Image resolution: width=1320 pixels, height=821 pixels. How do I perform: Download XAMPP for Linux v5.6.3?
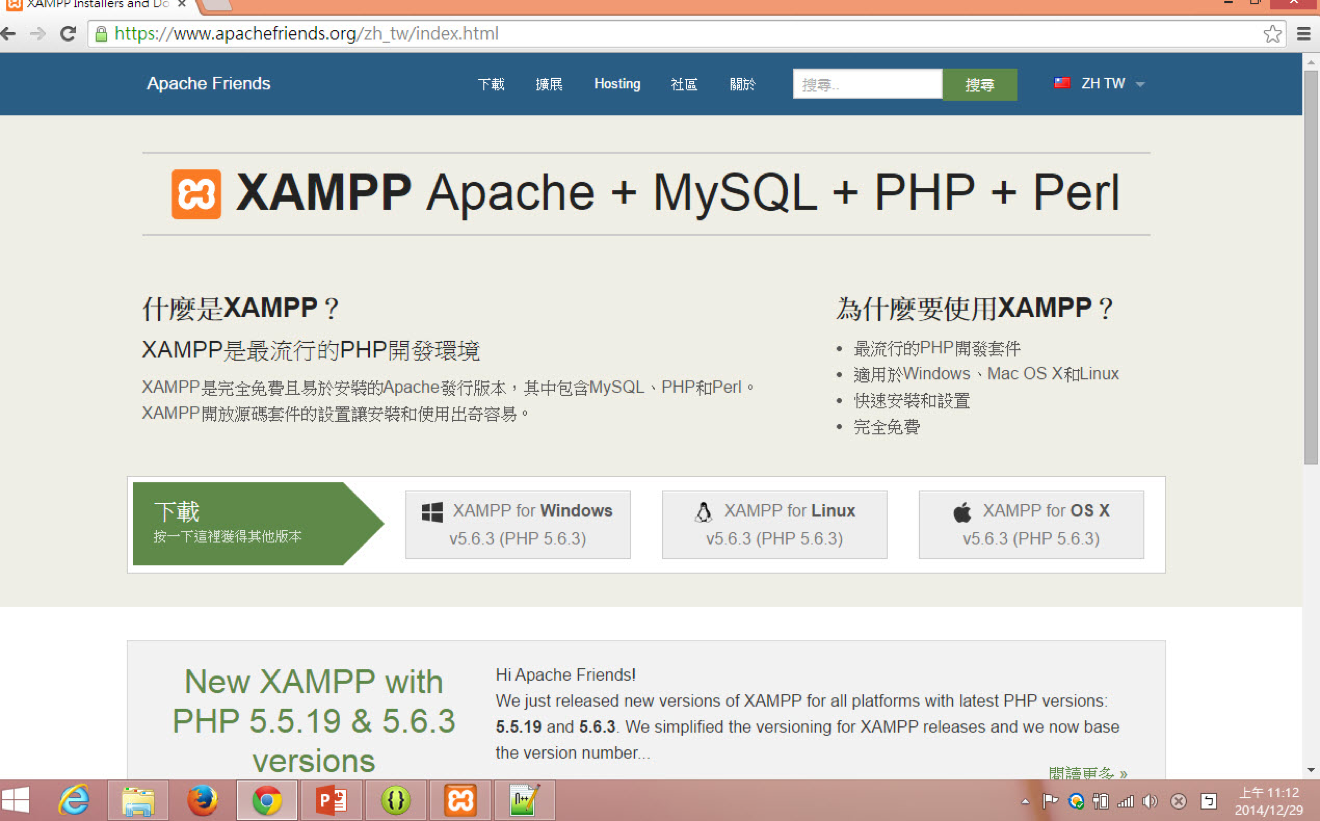point(774,524)
